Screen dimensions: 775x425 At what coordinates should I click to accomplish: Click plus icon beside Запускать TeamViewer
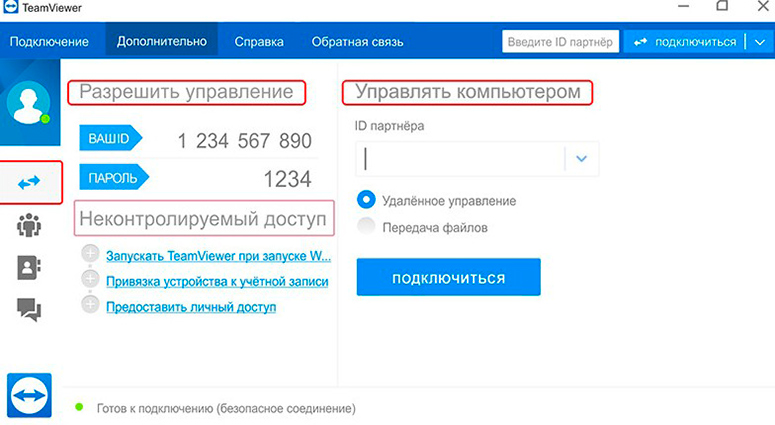pyautogui.click(x=90, y=254)
